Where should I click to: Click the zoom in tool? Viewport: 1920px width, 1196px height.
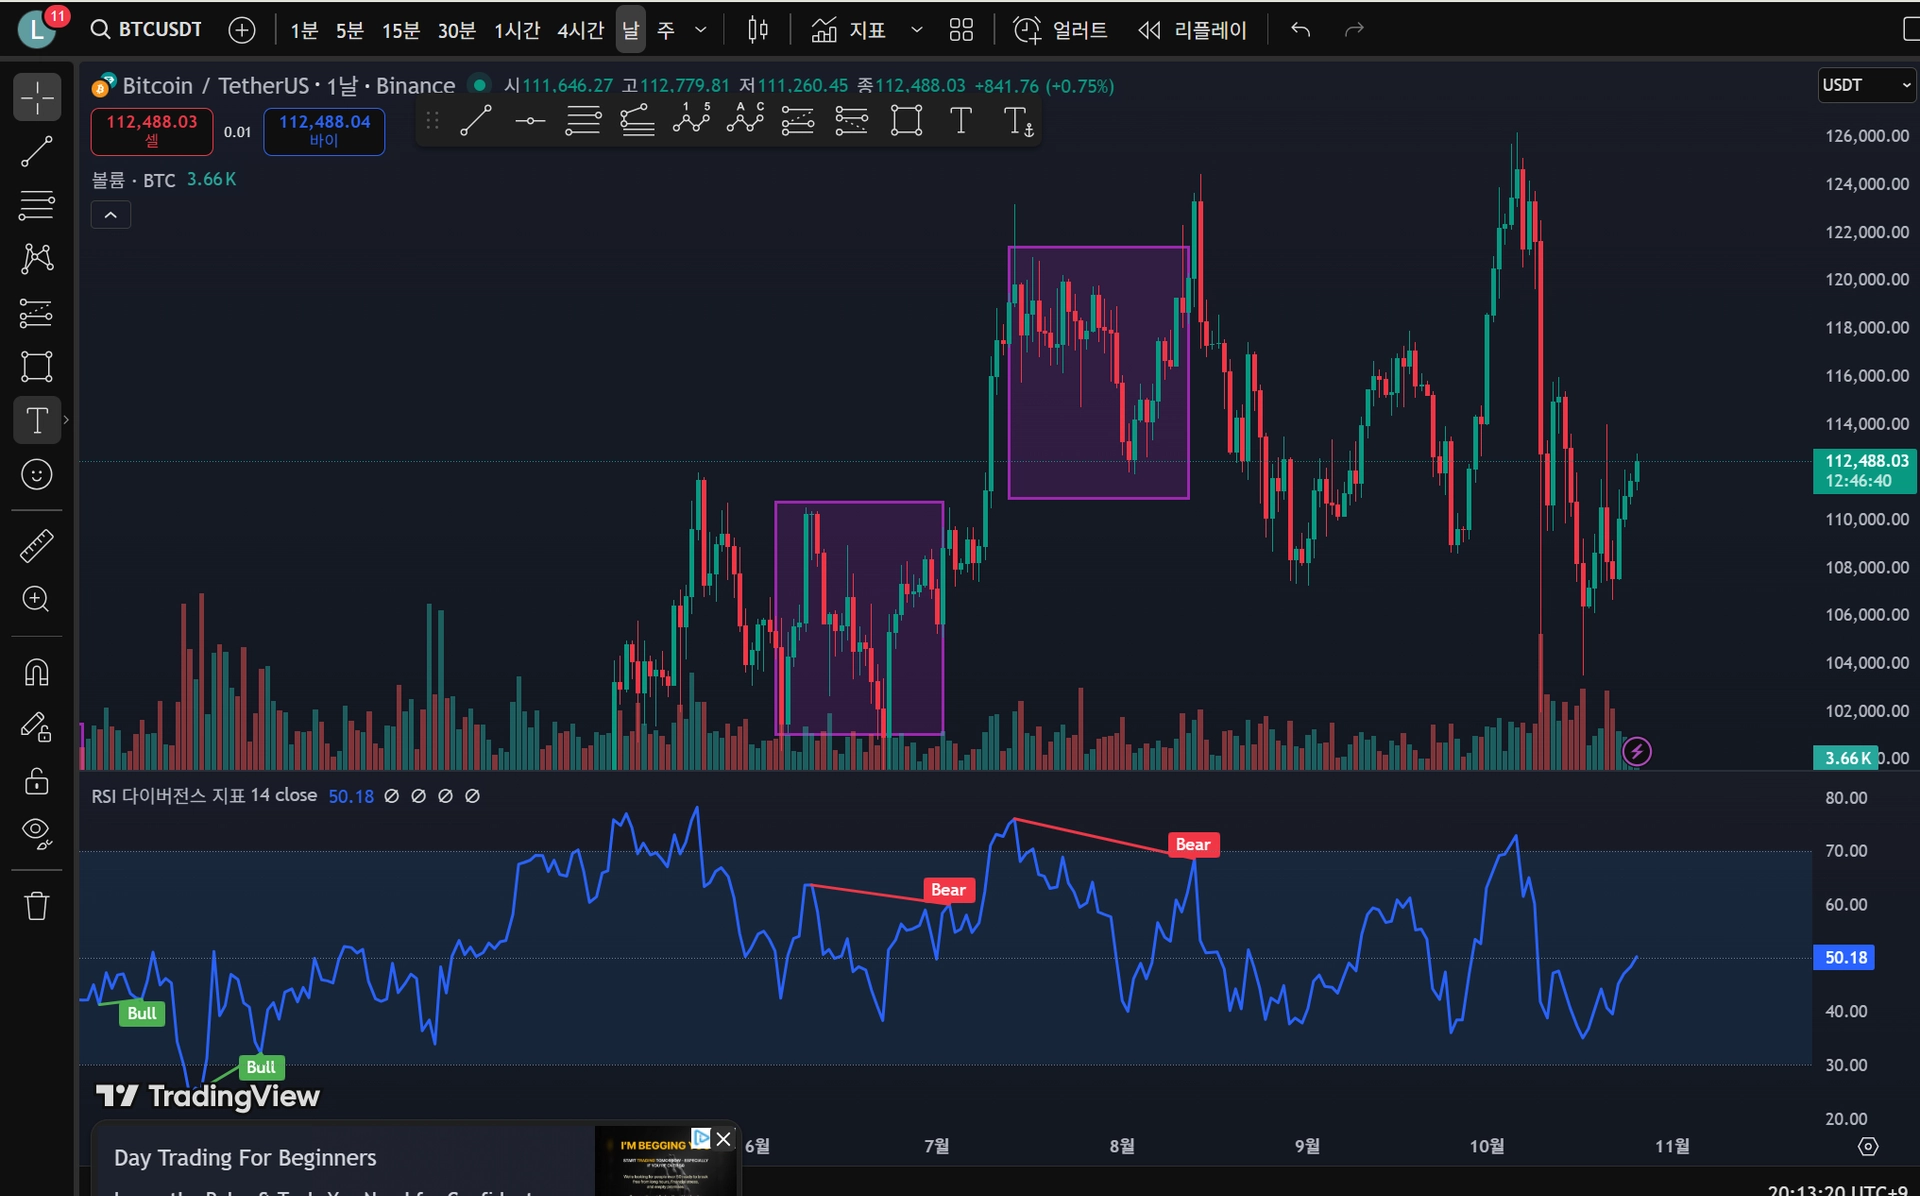pyautogui.click(x=37, y=599)
